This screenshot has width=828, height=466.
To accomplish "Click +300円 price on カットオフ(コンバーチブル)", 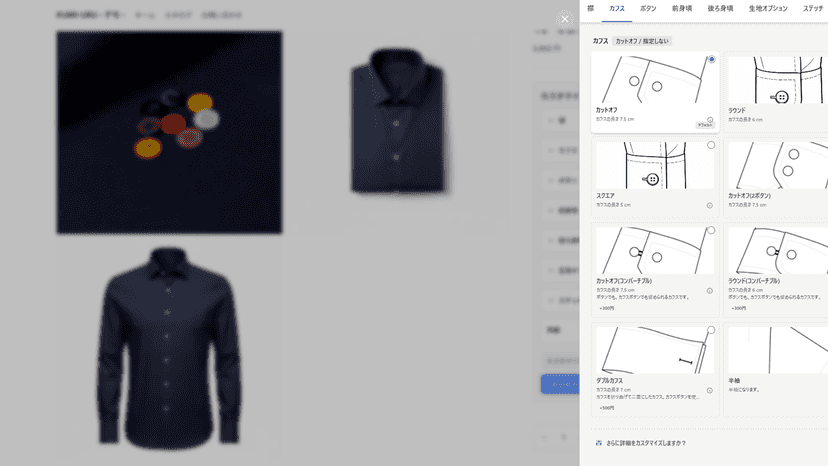I will [x=606, y=308].
